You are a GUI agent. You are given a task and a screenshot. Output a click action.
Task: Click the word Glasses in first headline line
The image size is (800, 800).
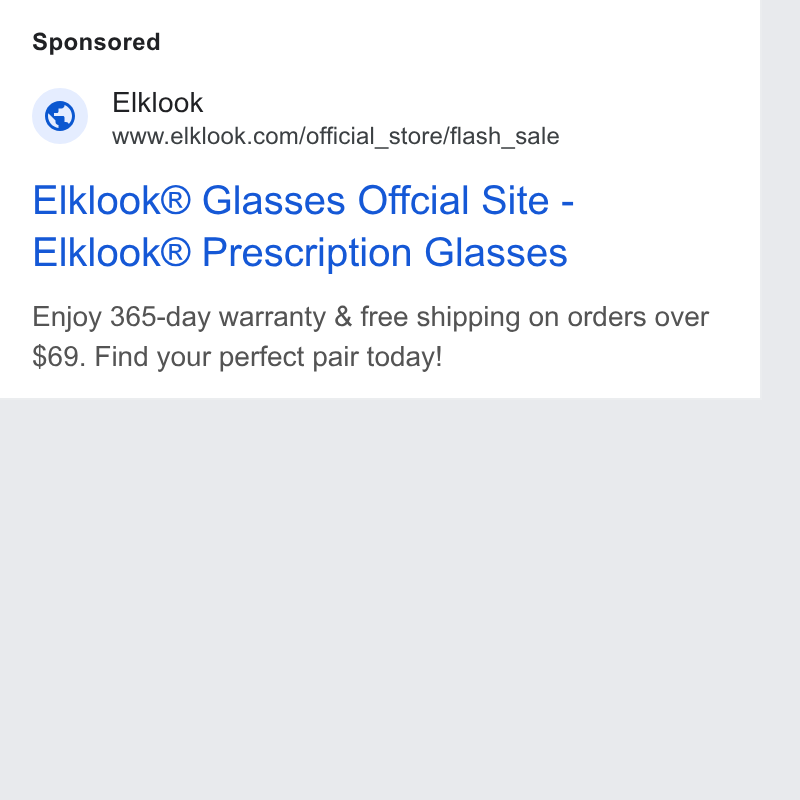274,200
